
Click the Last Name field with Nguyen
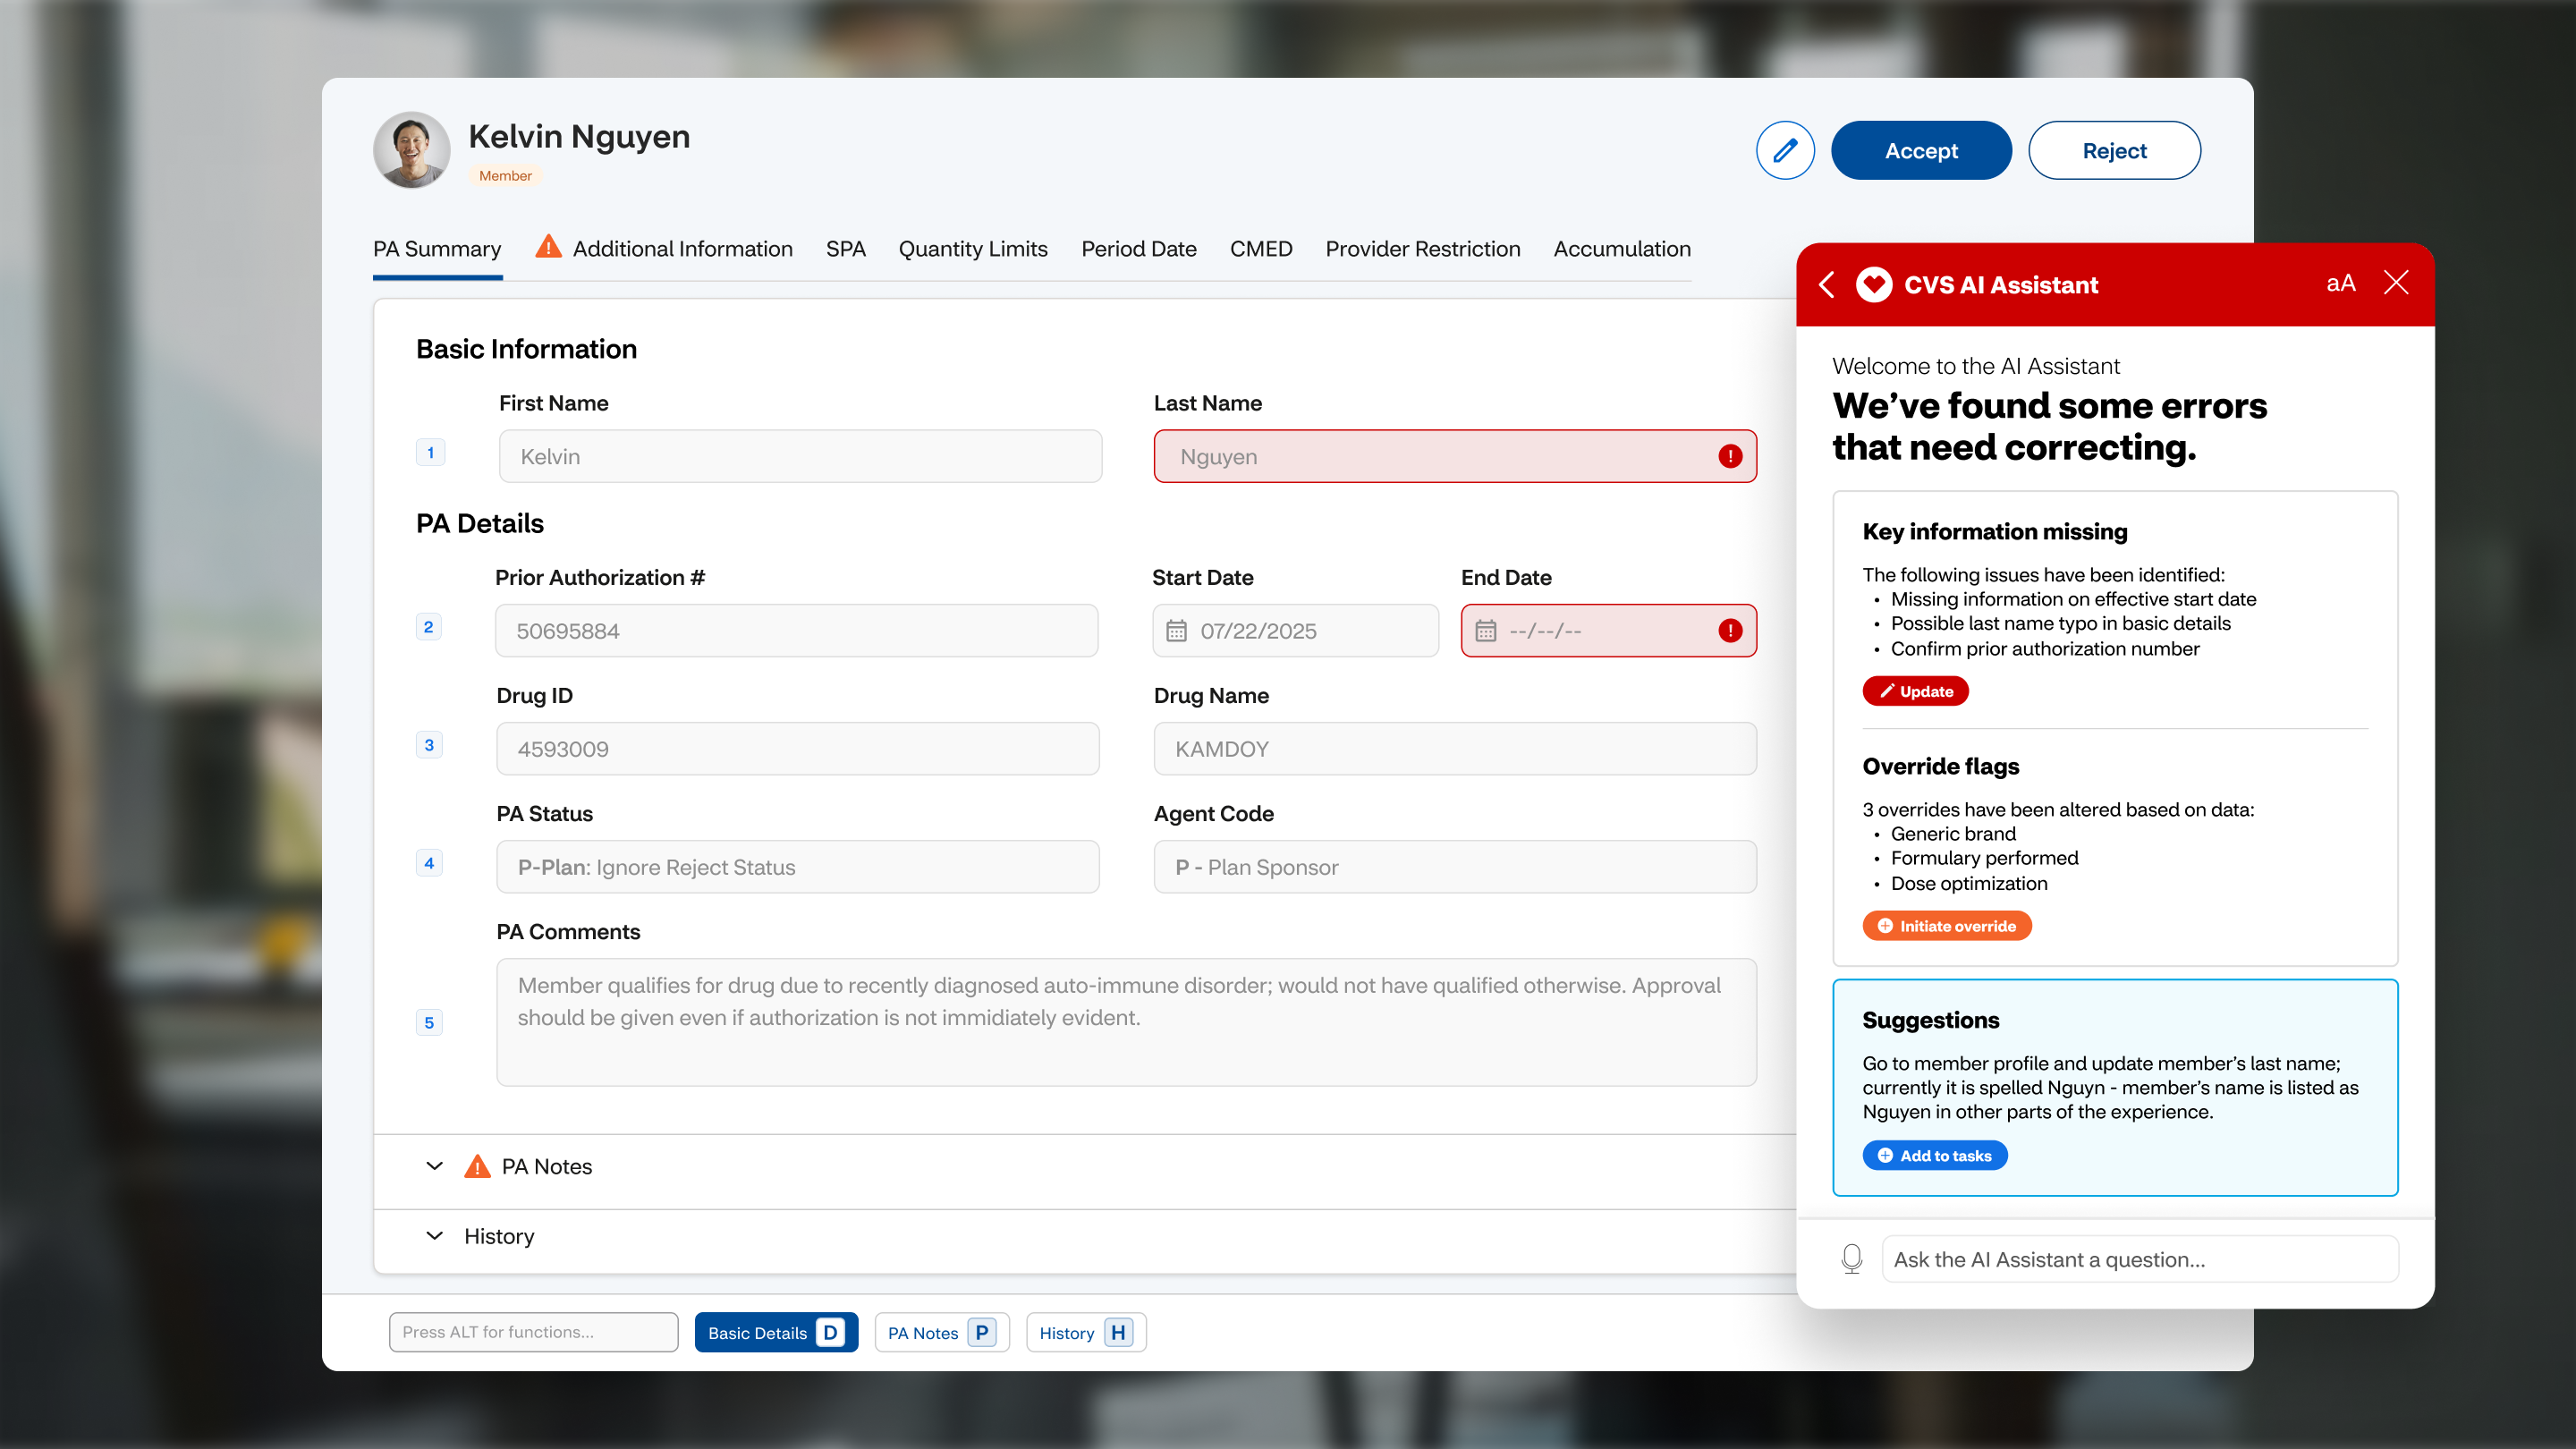tap(1455, 457)
